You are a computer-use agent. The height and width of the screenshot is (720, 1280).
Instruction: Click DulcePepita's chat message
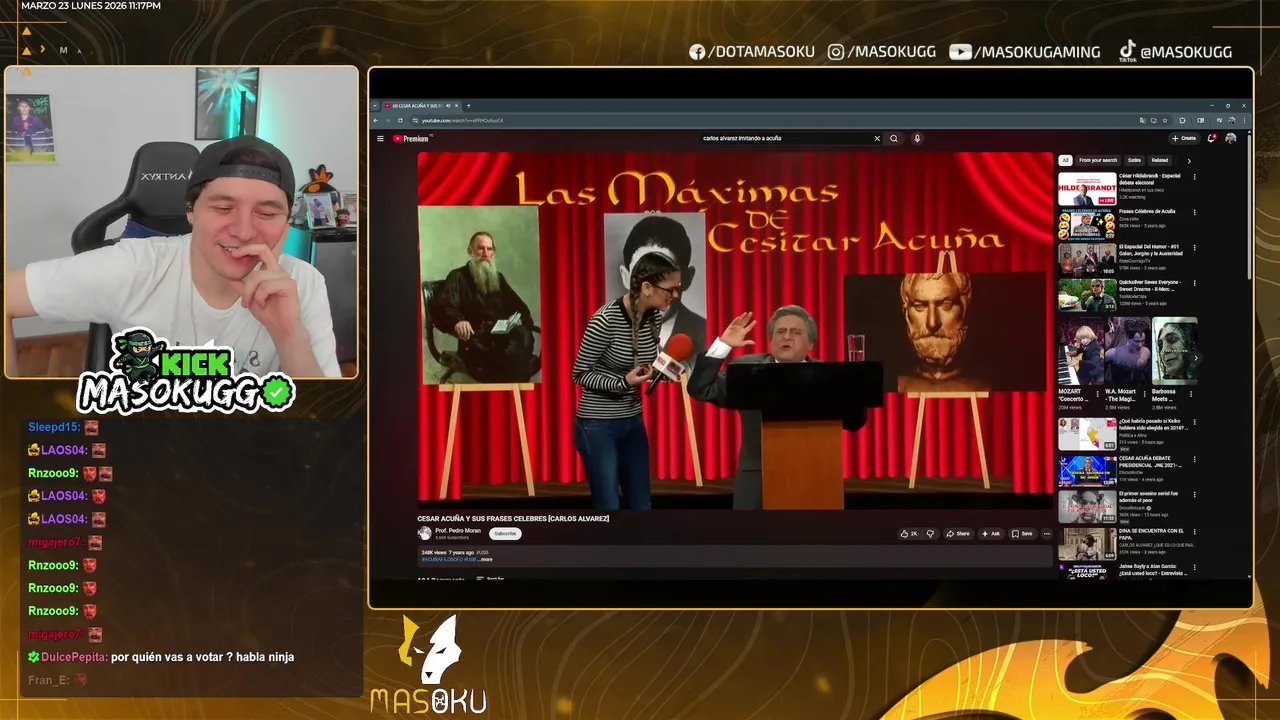[161, 657]
